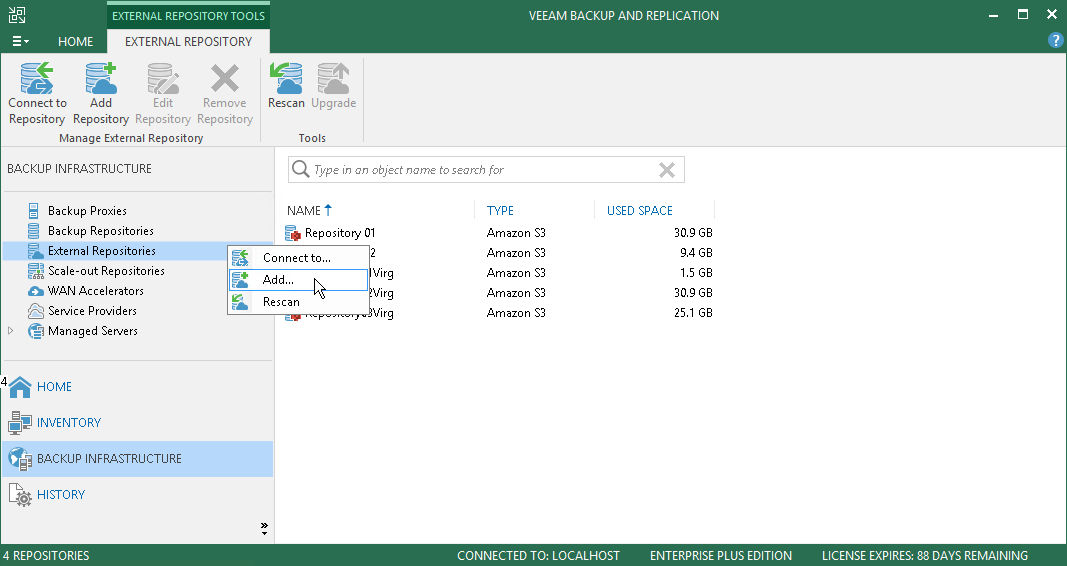Click the application logo icon
This screenshot has height=566, width=1067.
[x=17, y=15]
